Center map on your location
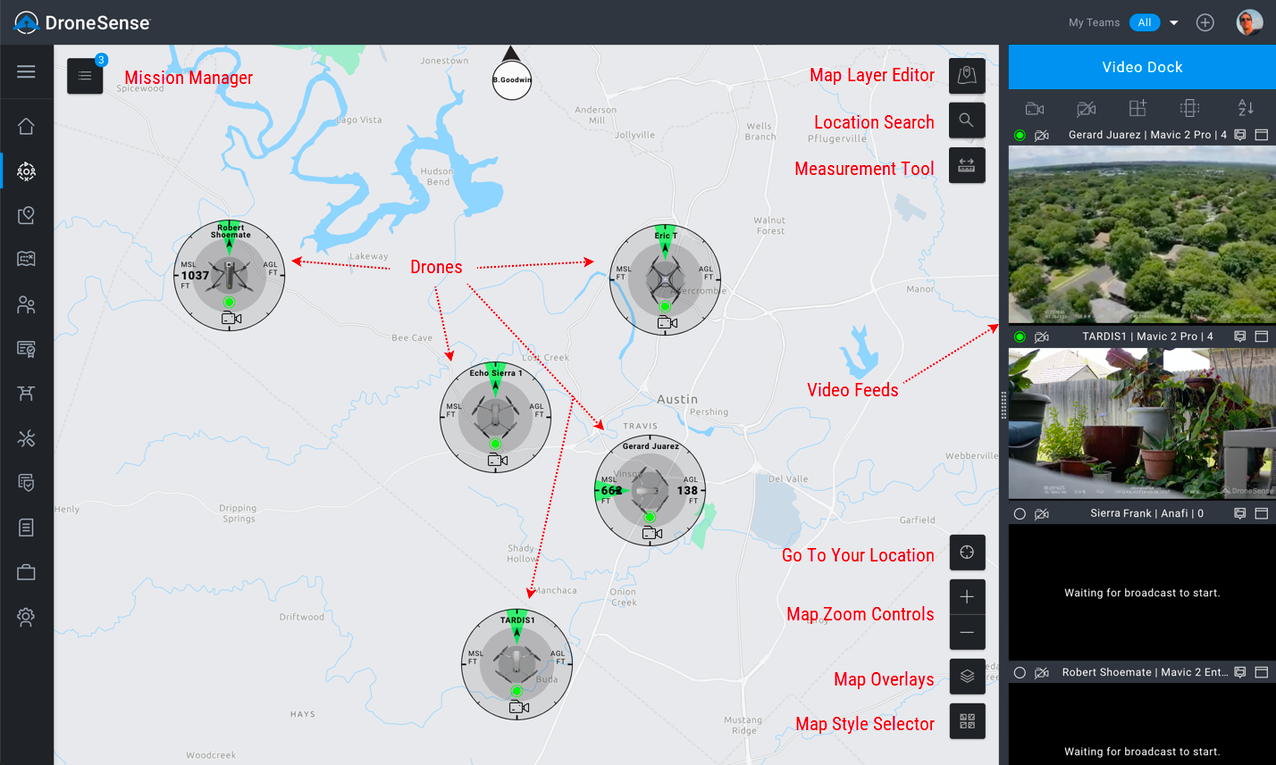This screenshot has height=765, width=1276. click(966, 553)
